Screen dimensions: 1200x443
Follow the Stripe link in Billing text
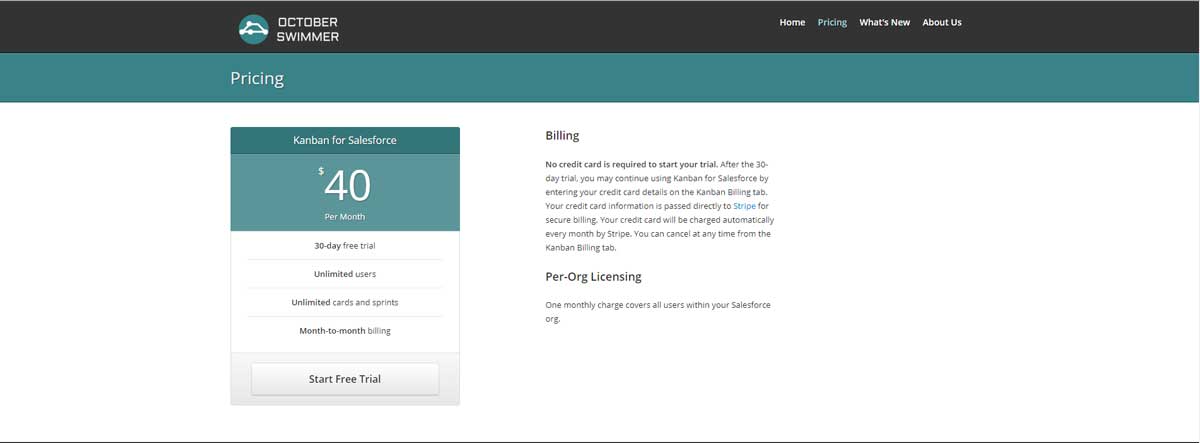coord(744,205)
